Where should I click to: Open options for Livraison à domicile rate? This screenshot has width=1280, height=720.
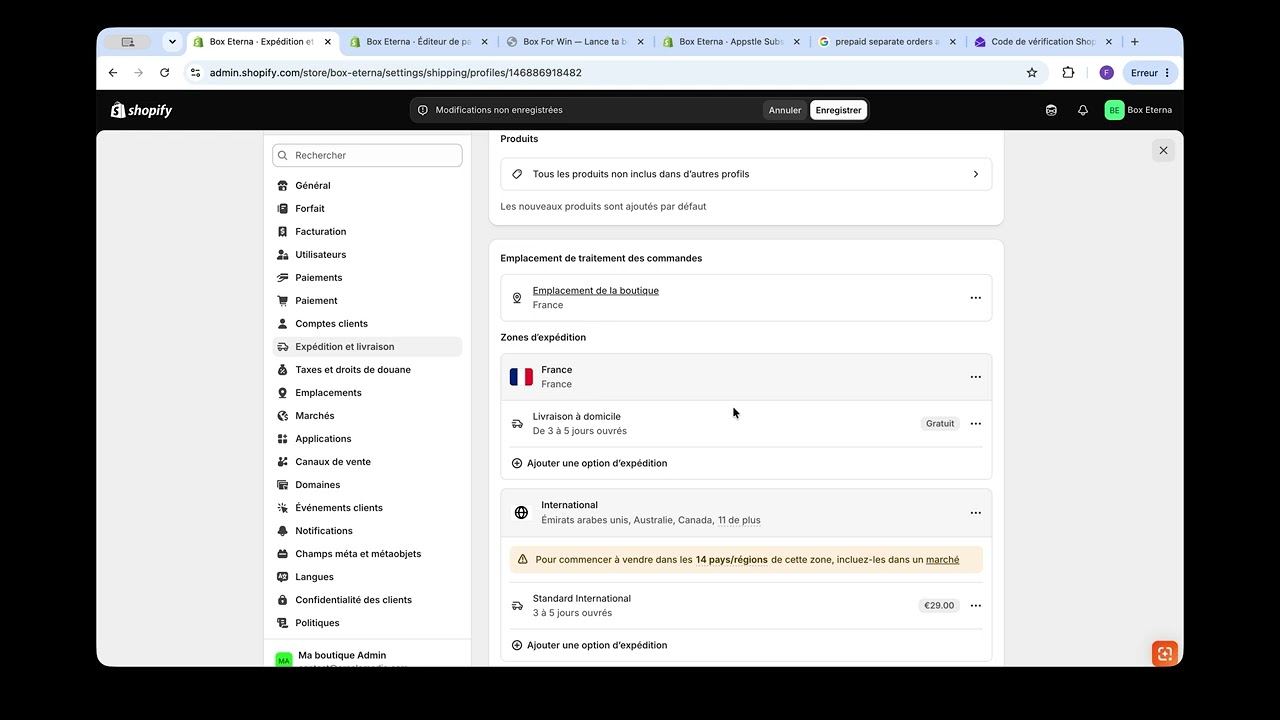(975, 424)
